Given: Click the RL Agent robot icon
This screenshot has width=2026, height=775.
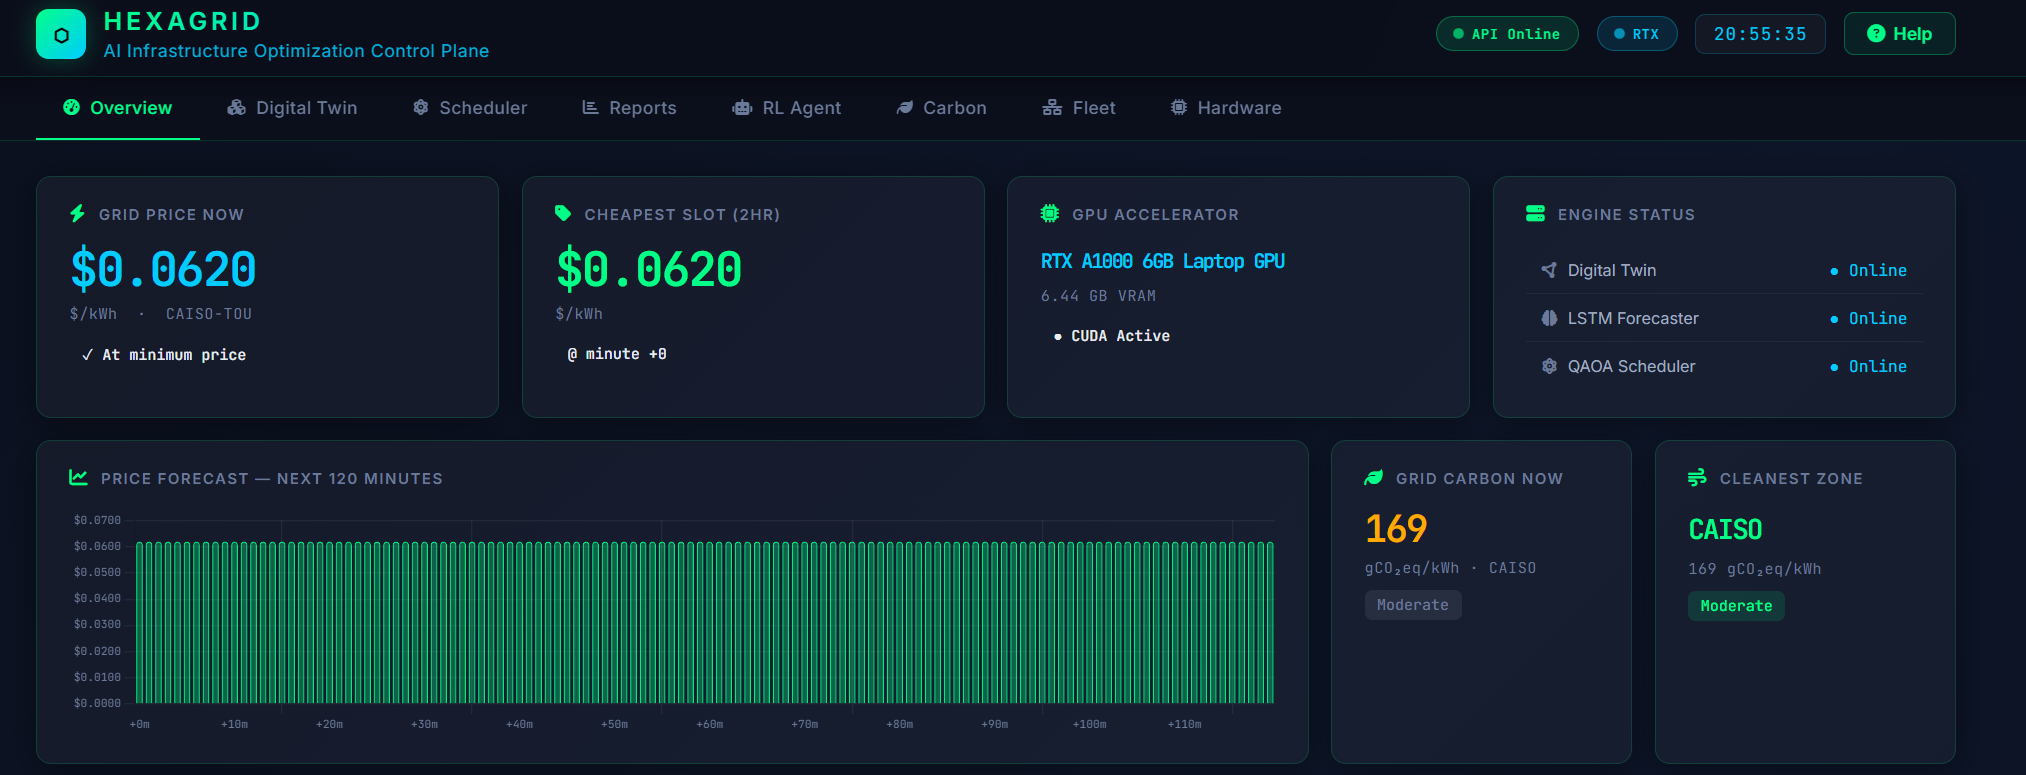Looking at the screenshot, I should [742, 108].
